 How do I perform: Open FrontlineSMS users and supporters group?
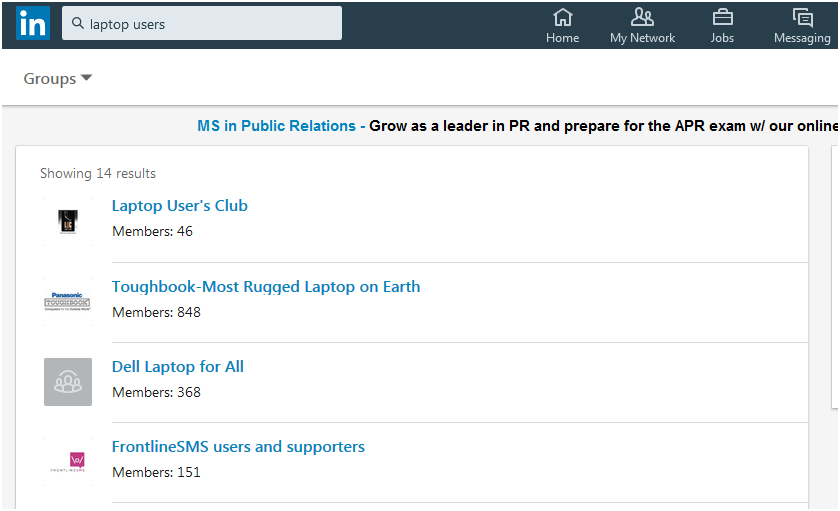[238, 447]
